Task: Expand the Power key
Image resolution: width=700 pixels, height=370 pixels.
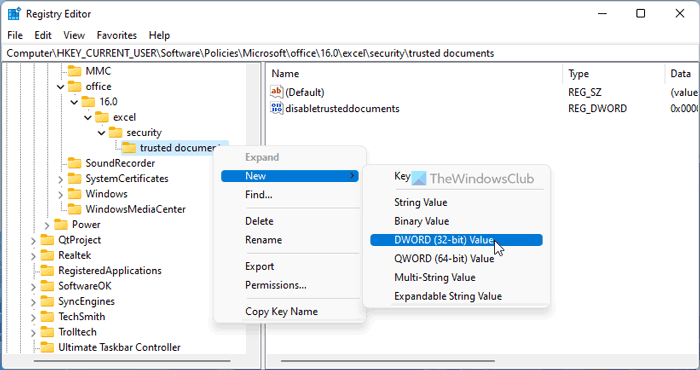Action: click(47, 225)
